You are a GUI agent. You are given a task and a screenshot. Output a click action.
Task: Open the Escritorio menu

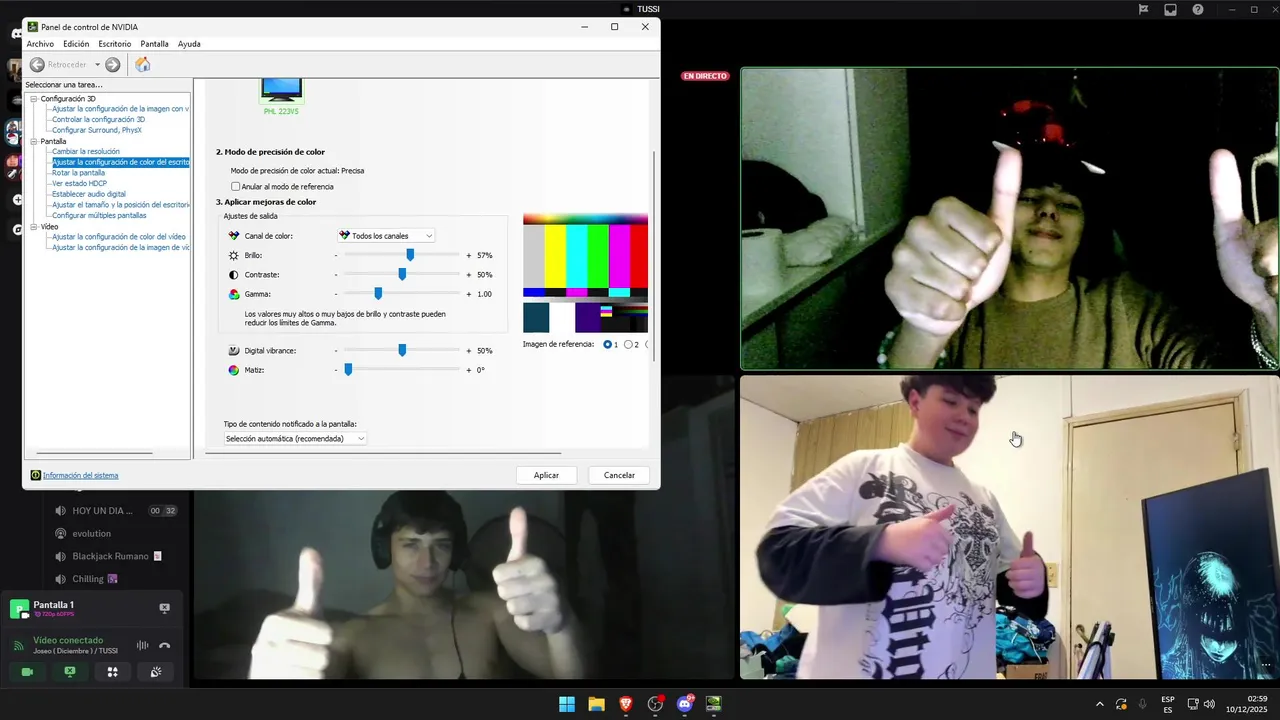coord(115,44)
